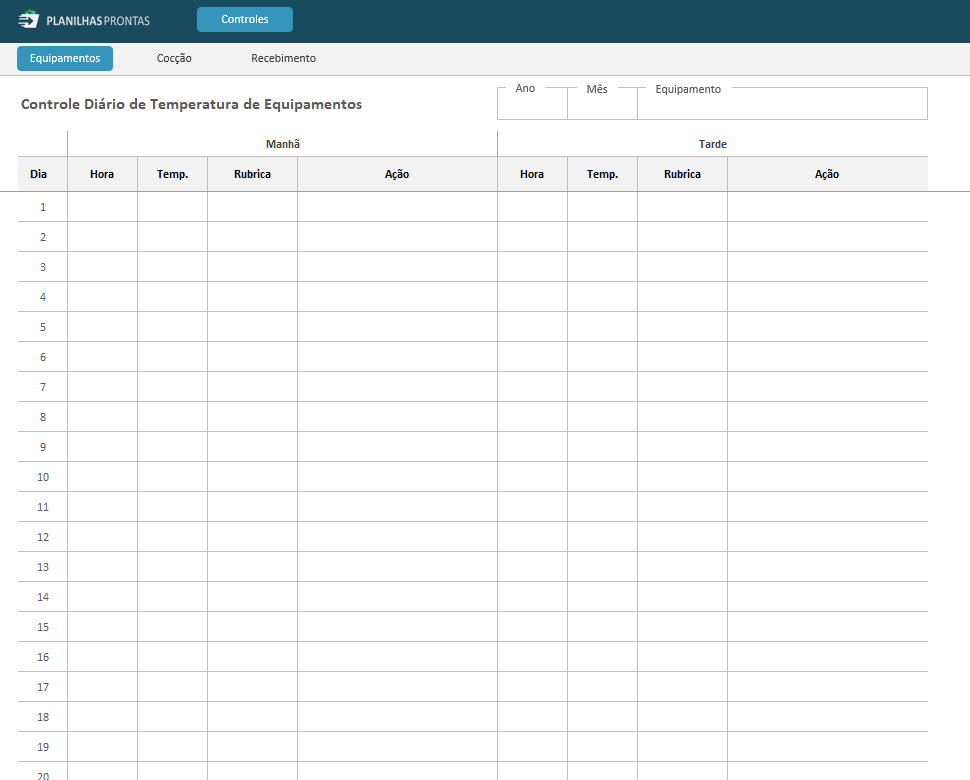The height and width of the screenshot is (780, 970).
Task: Click the Manhã section header
Action: tap(282, 144)
